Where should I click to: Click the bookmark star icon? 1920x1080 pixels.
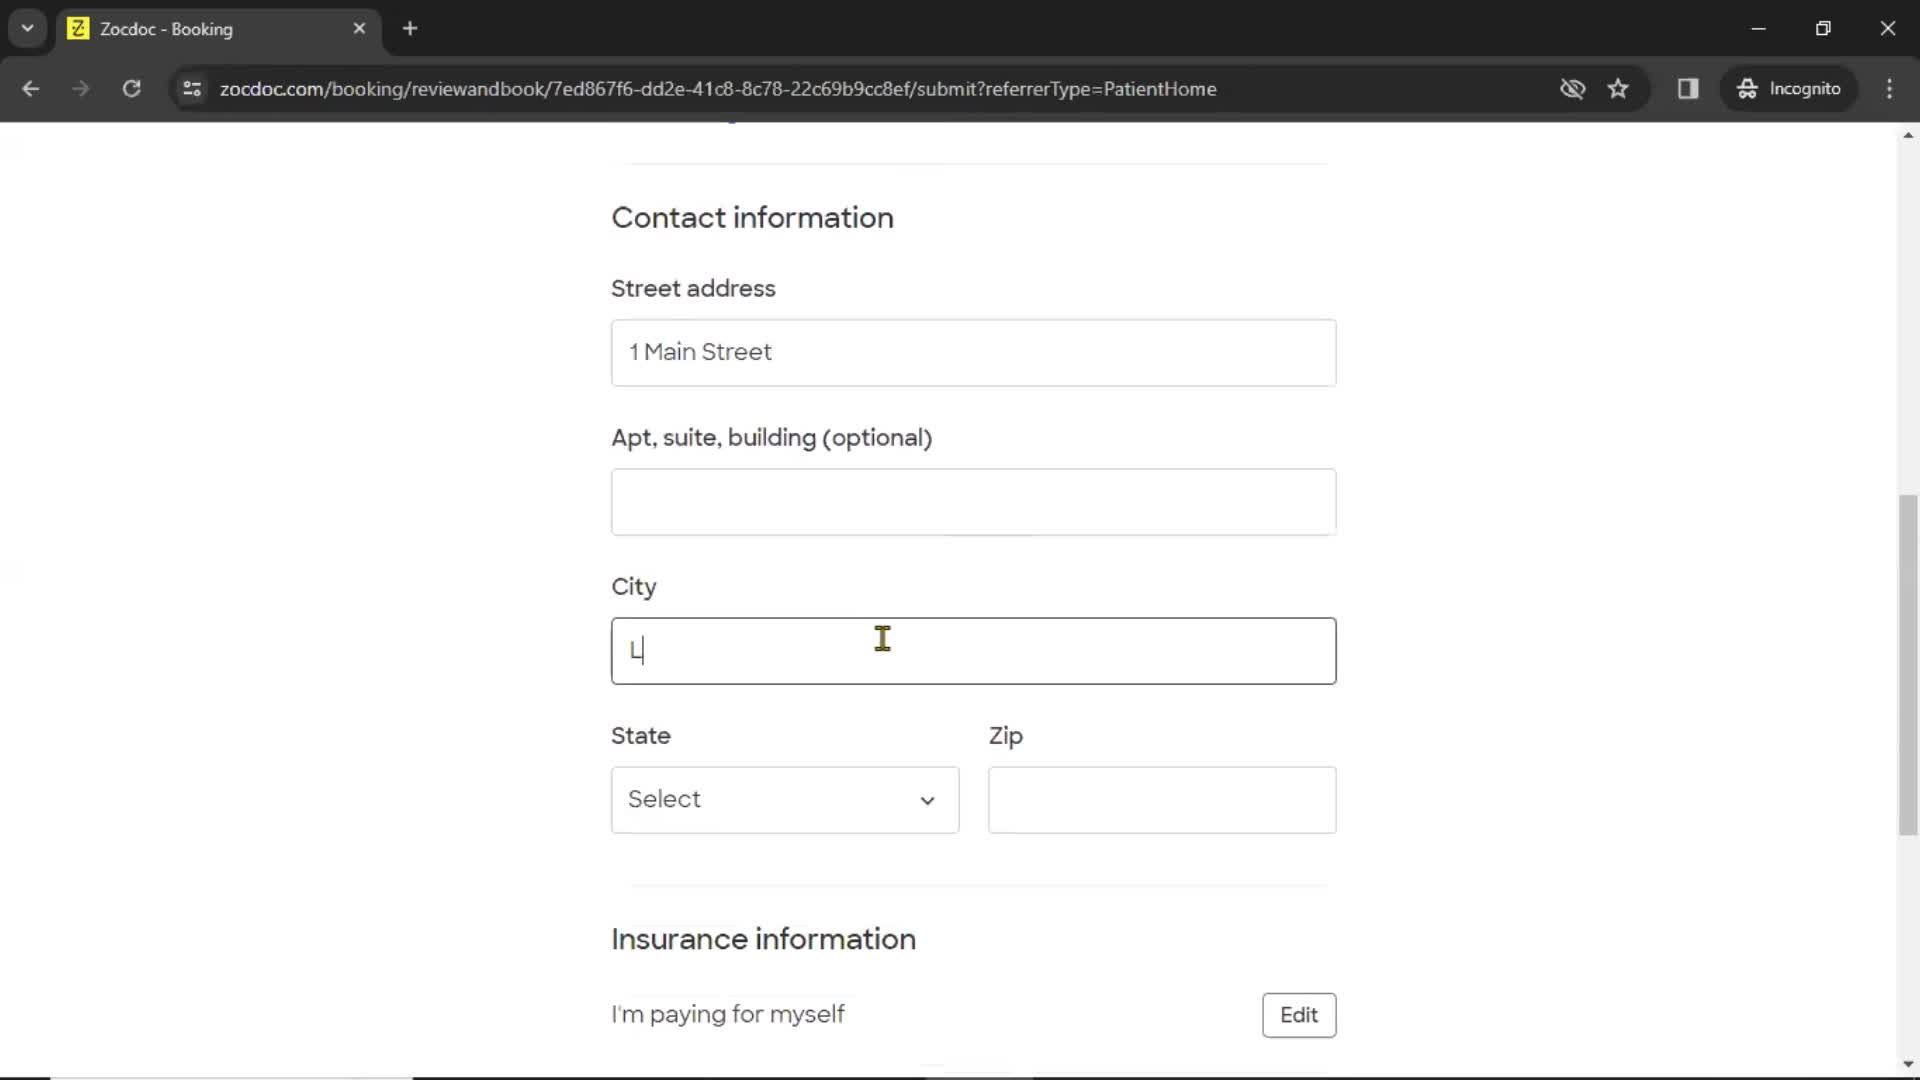tap(1621, 88)
